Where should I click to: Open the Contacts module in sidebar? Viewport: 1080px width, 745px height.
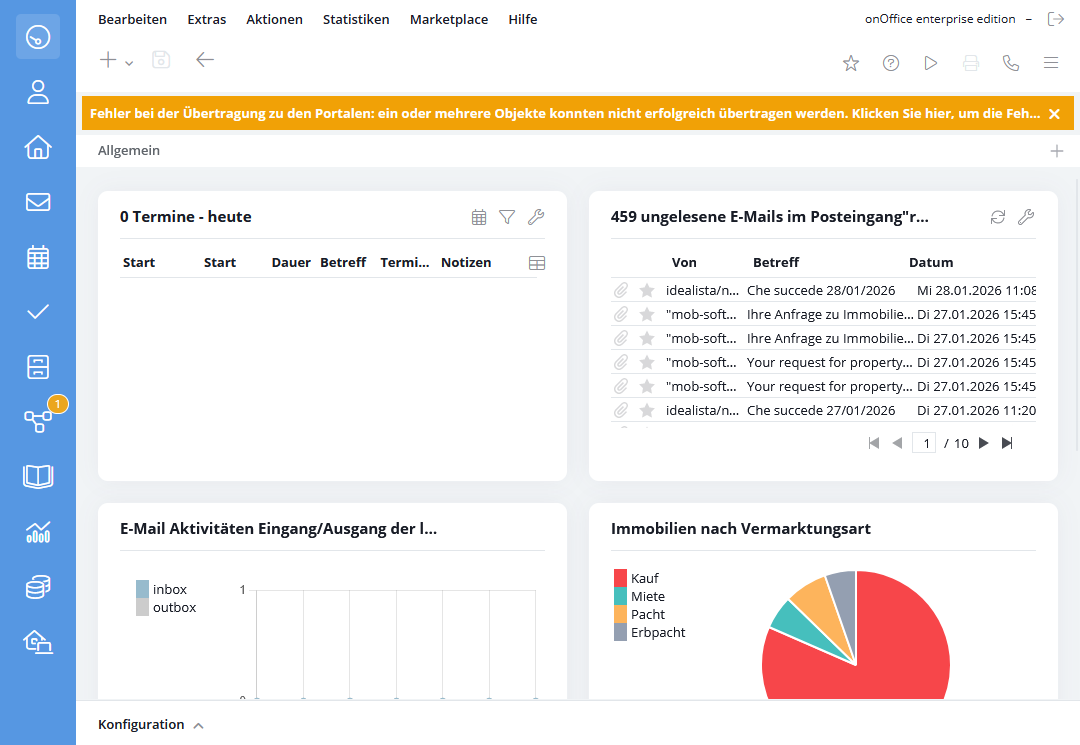pos(38,93)
